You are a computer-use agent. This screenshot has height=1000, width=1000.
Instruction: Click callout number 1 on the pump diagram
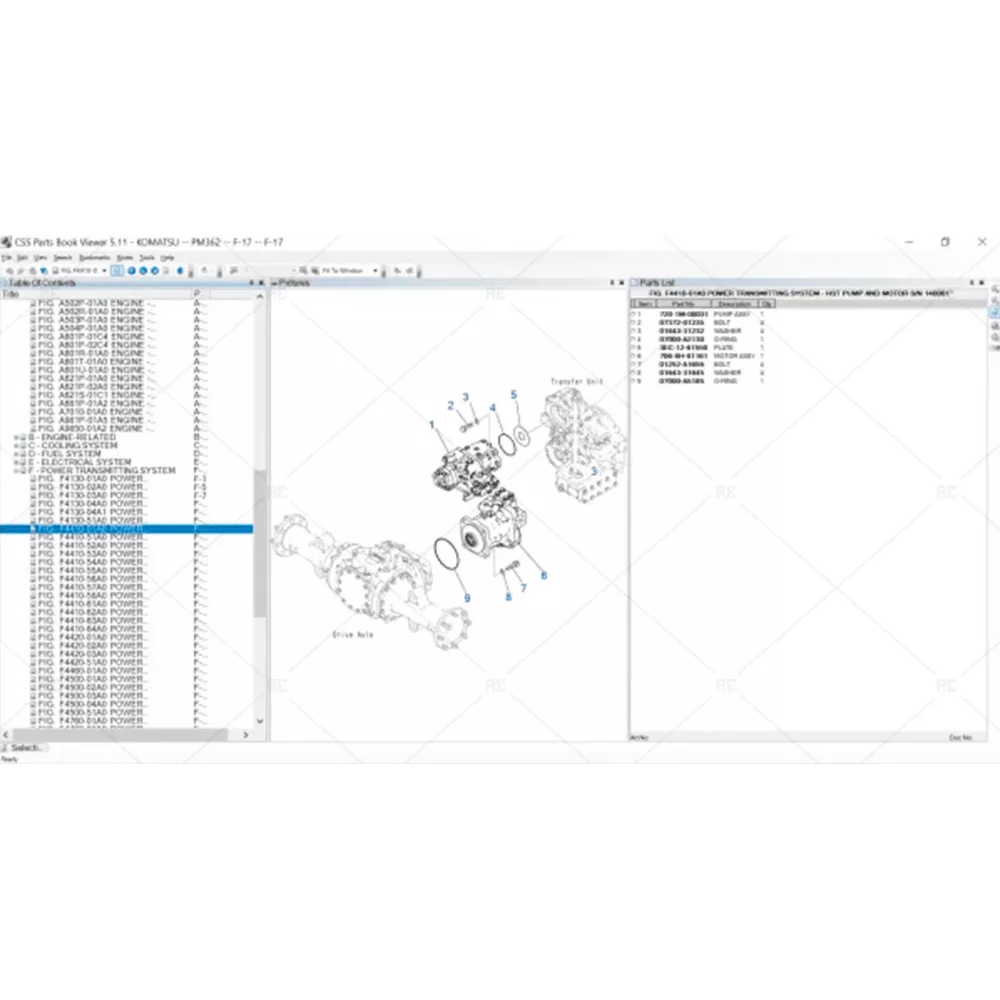click(433, 425)
